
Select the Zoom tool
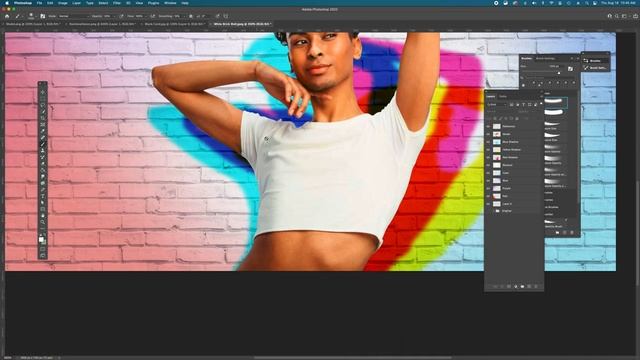click(x=42, y=222)
